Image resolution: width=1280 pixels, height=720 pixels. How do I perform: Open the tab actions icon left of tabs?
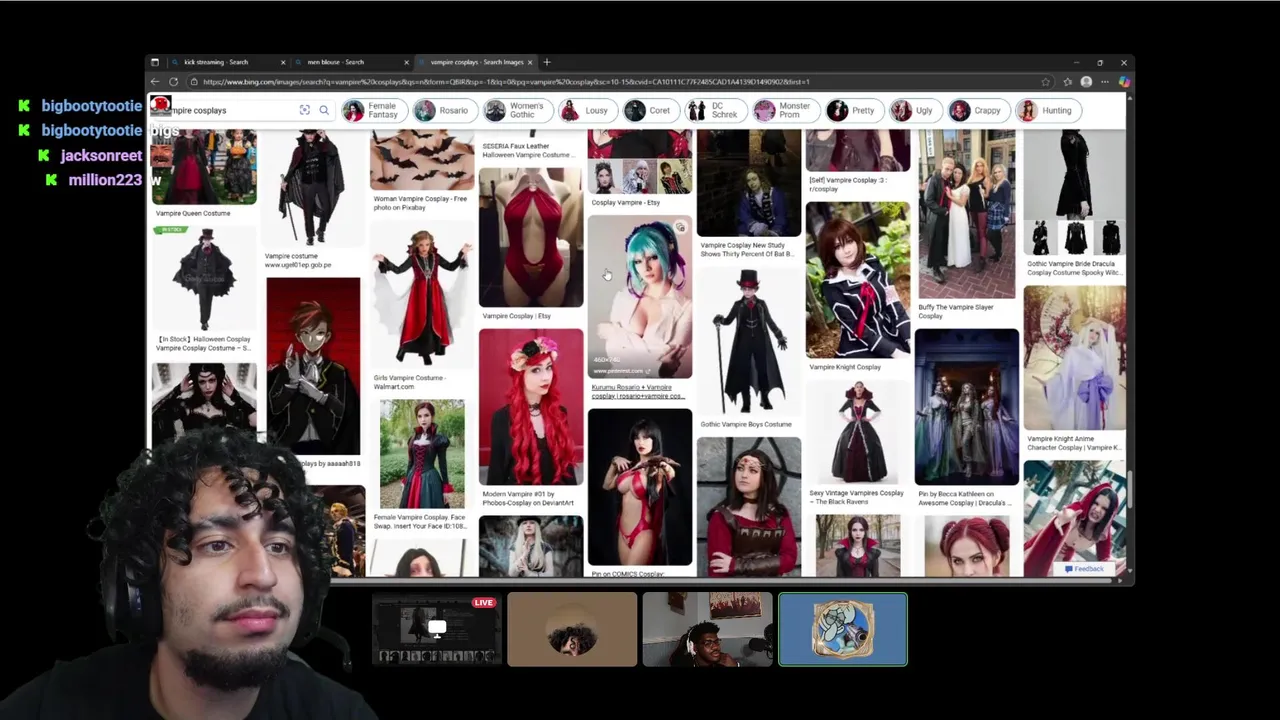click(155, 62)
